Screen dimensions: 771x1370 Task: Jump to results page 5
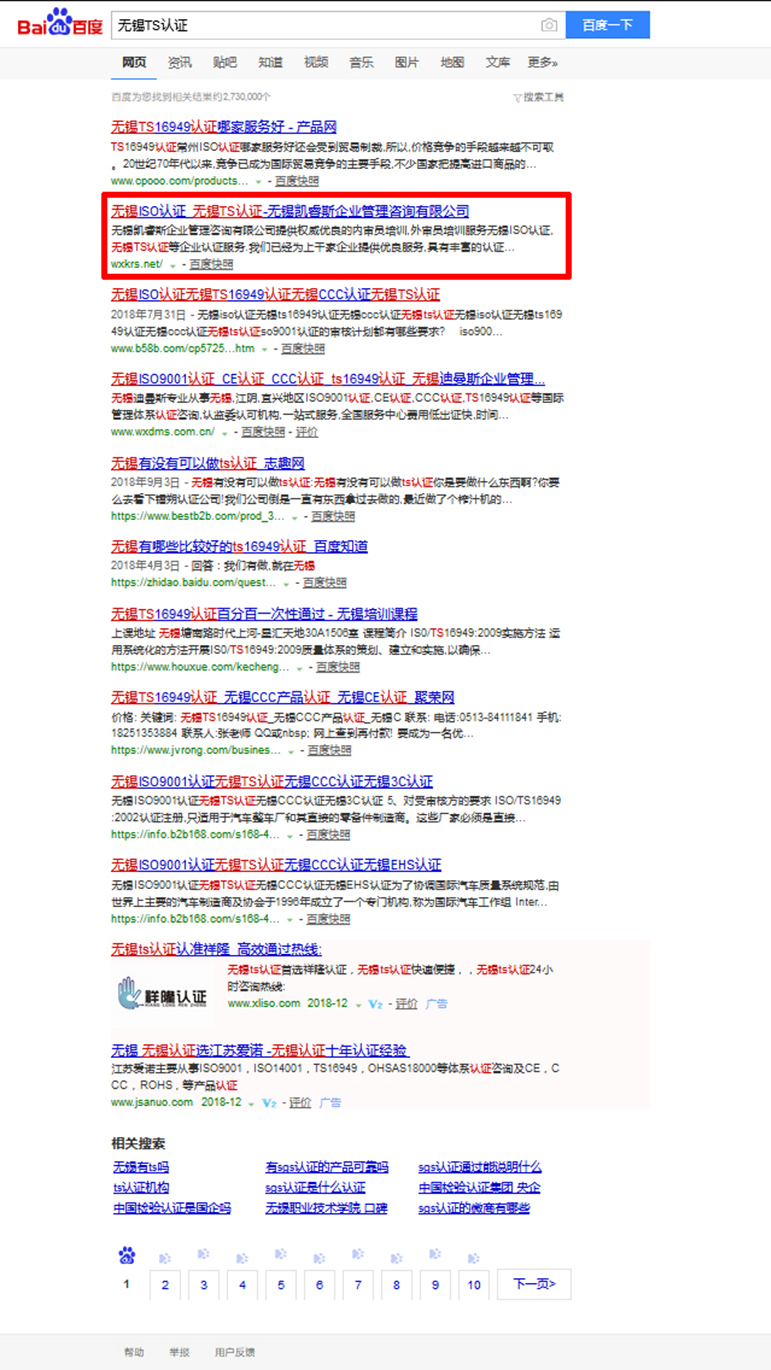[x=281, y=1285]
